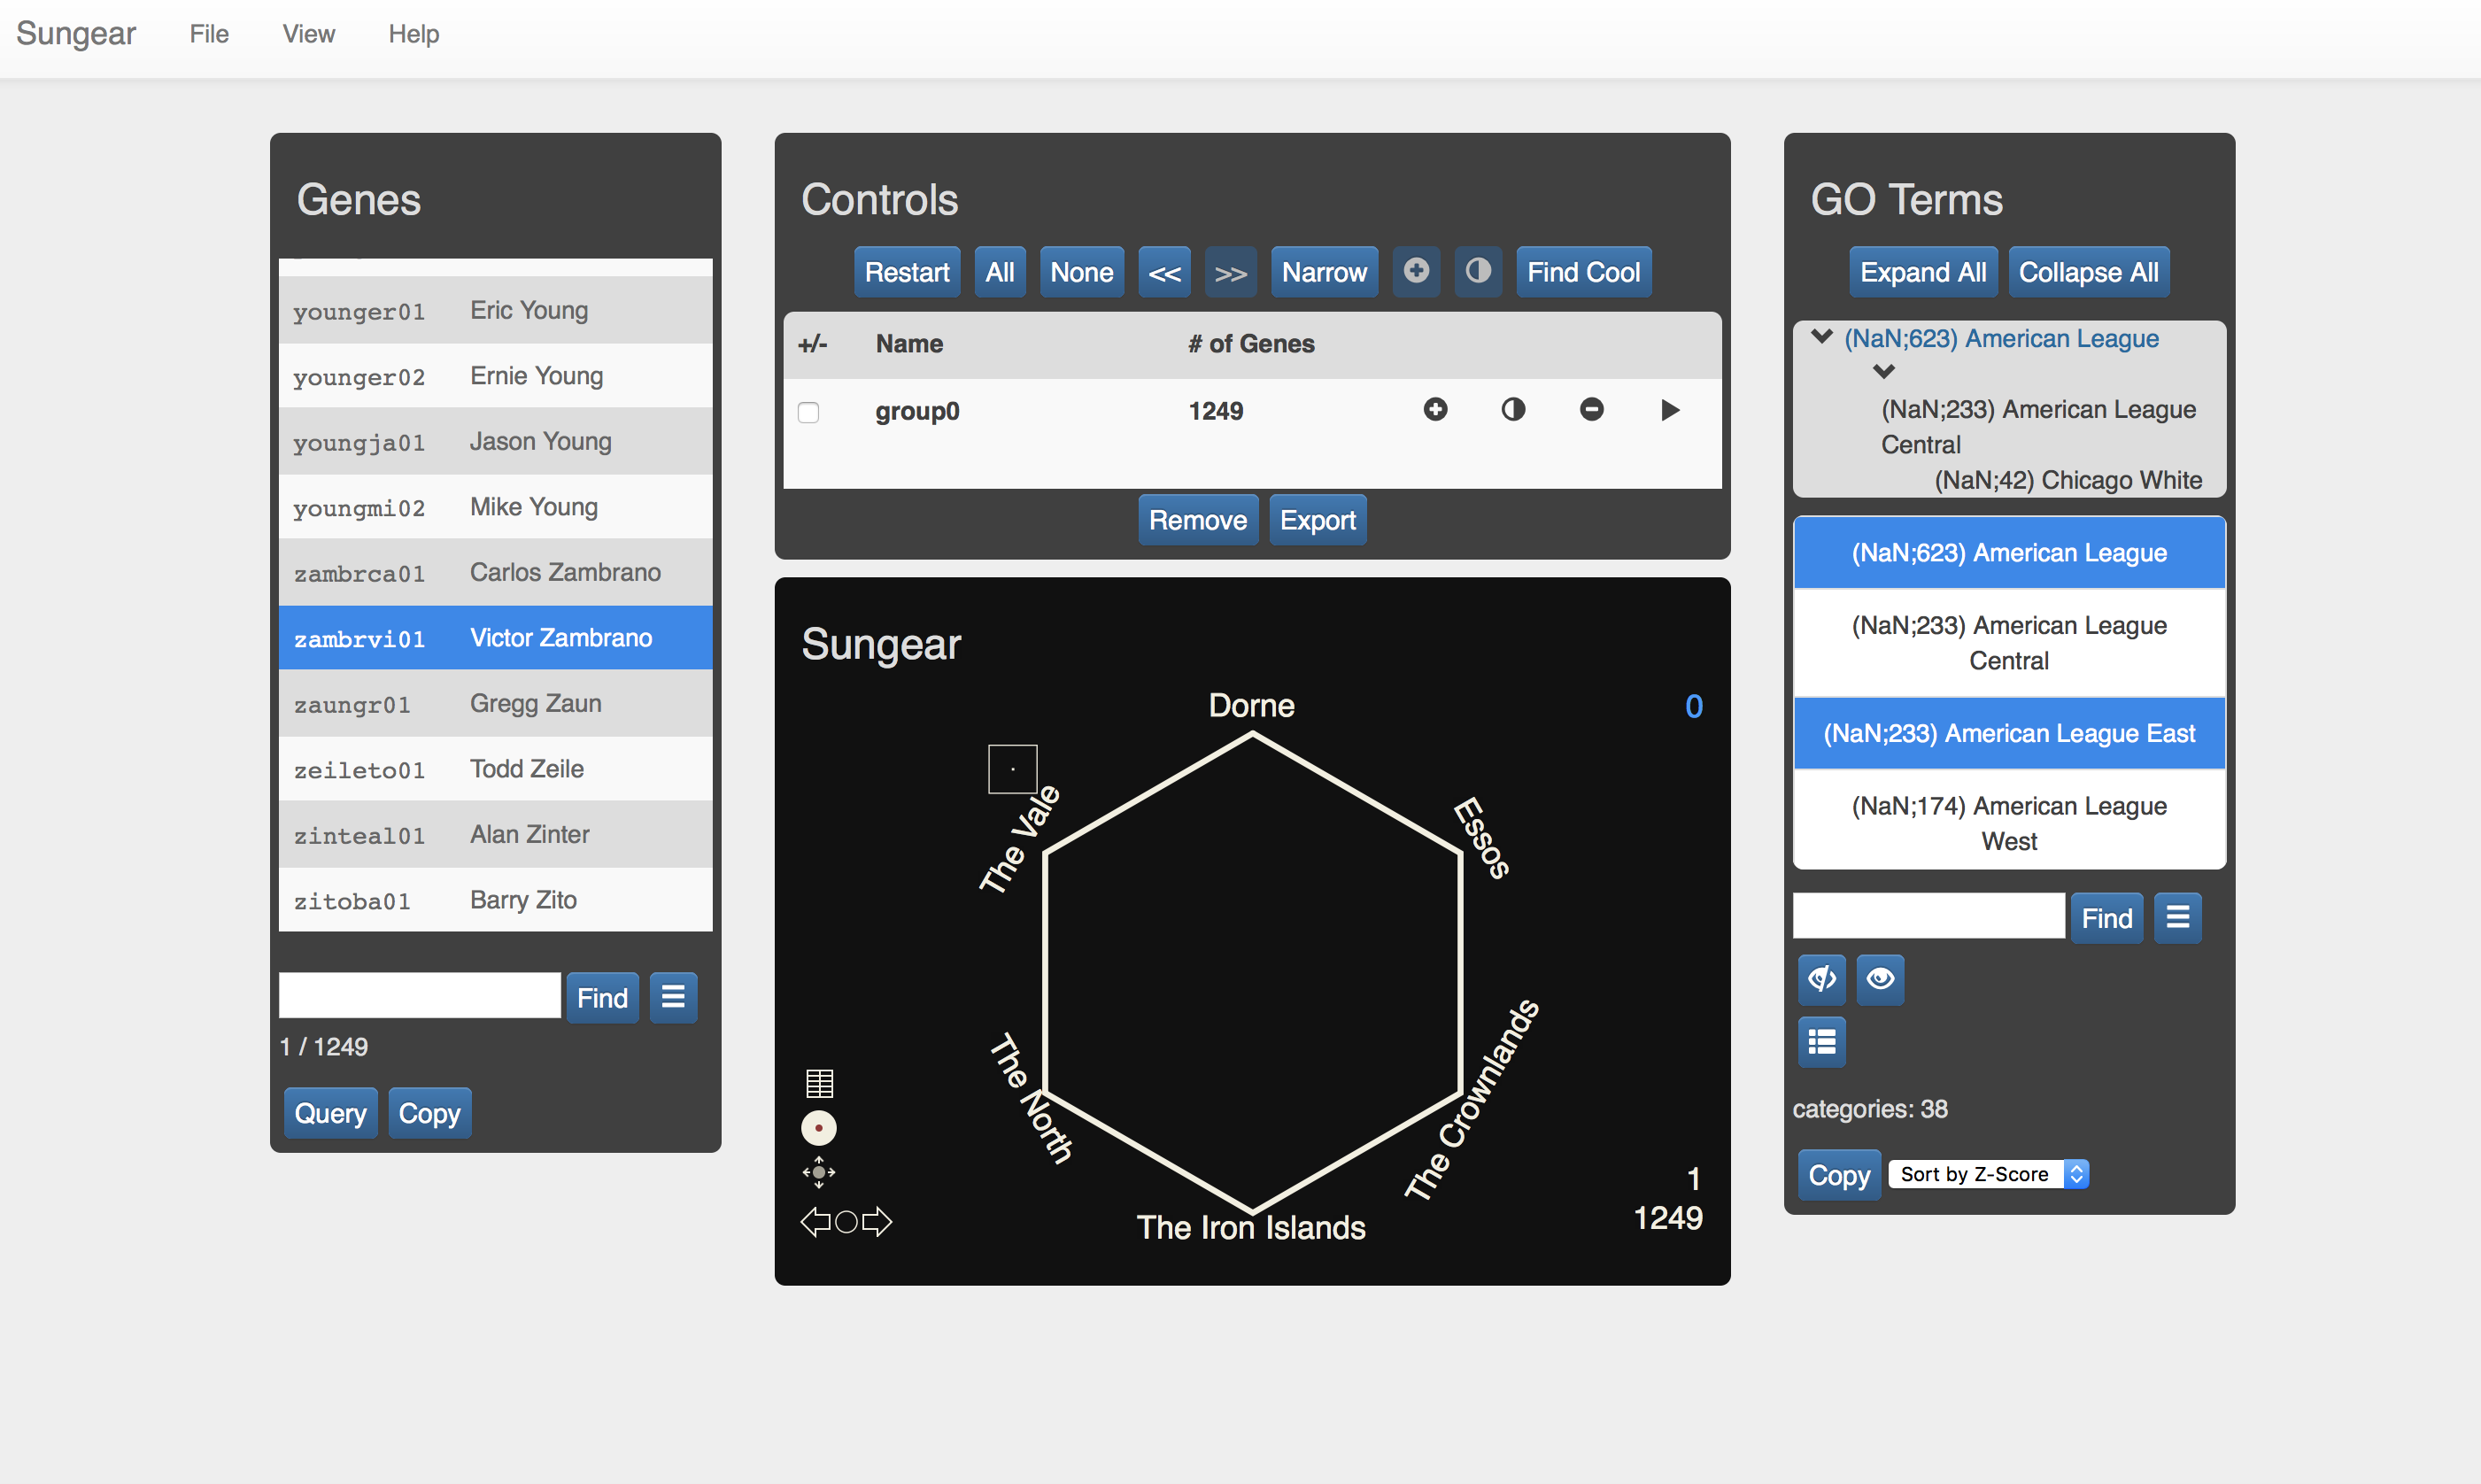
Task: Click the four-arrow move icon in Sungear
Action: pyautogui.click(x=819, y=1172)
